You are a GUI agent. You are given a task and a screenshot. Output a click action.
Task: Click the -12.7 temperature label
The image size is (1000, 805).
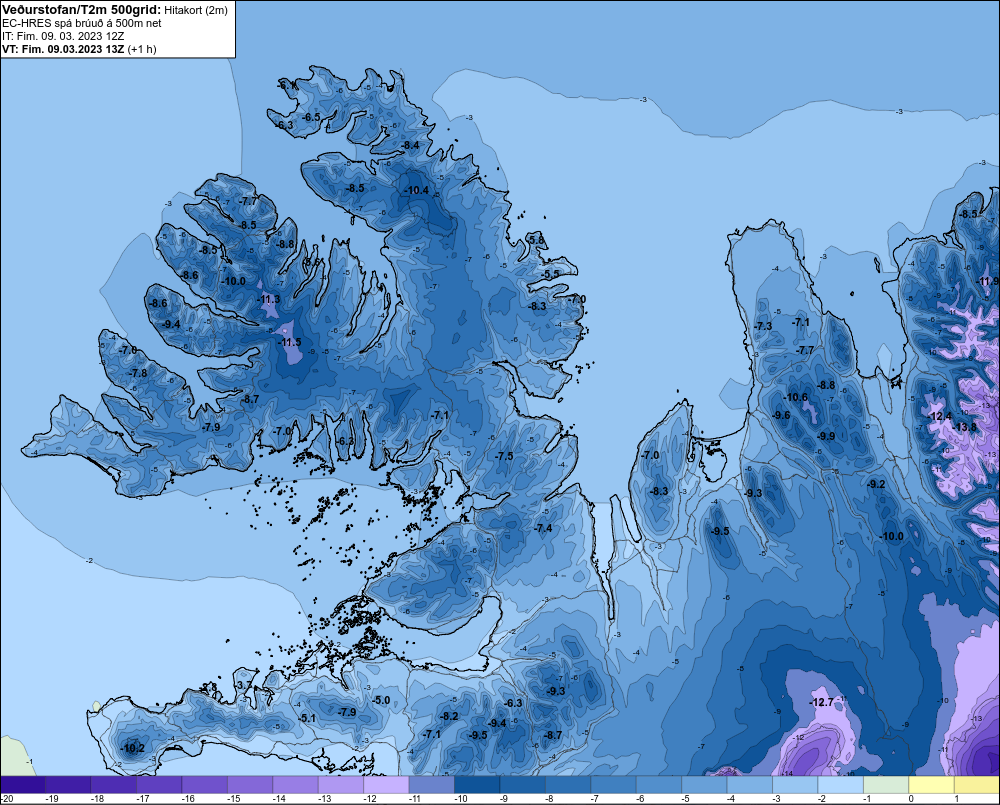pos(821,702)
